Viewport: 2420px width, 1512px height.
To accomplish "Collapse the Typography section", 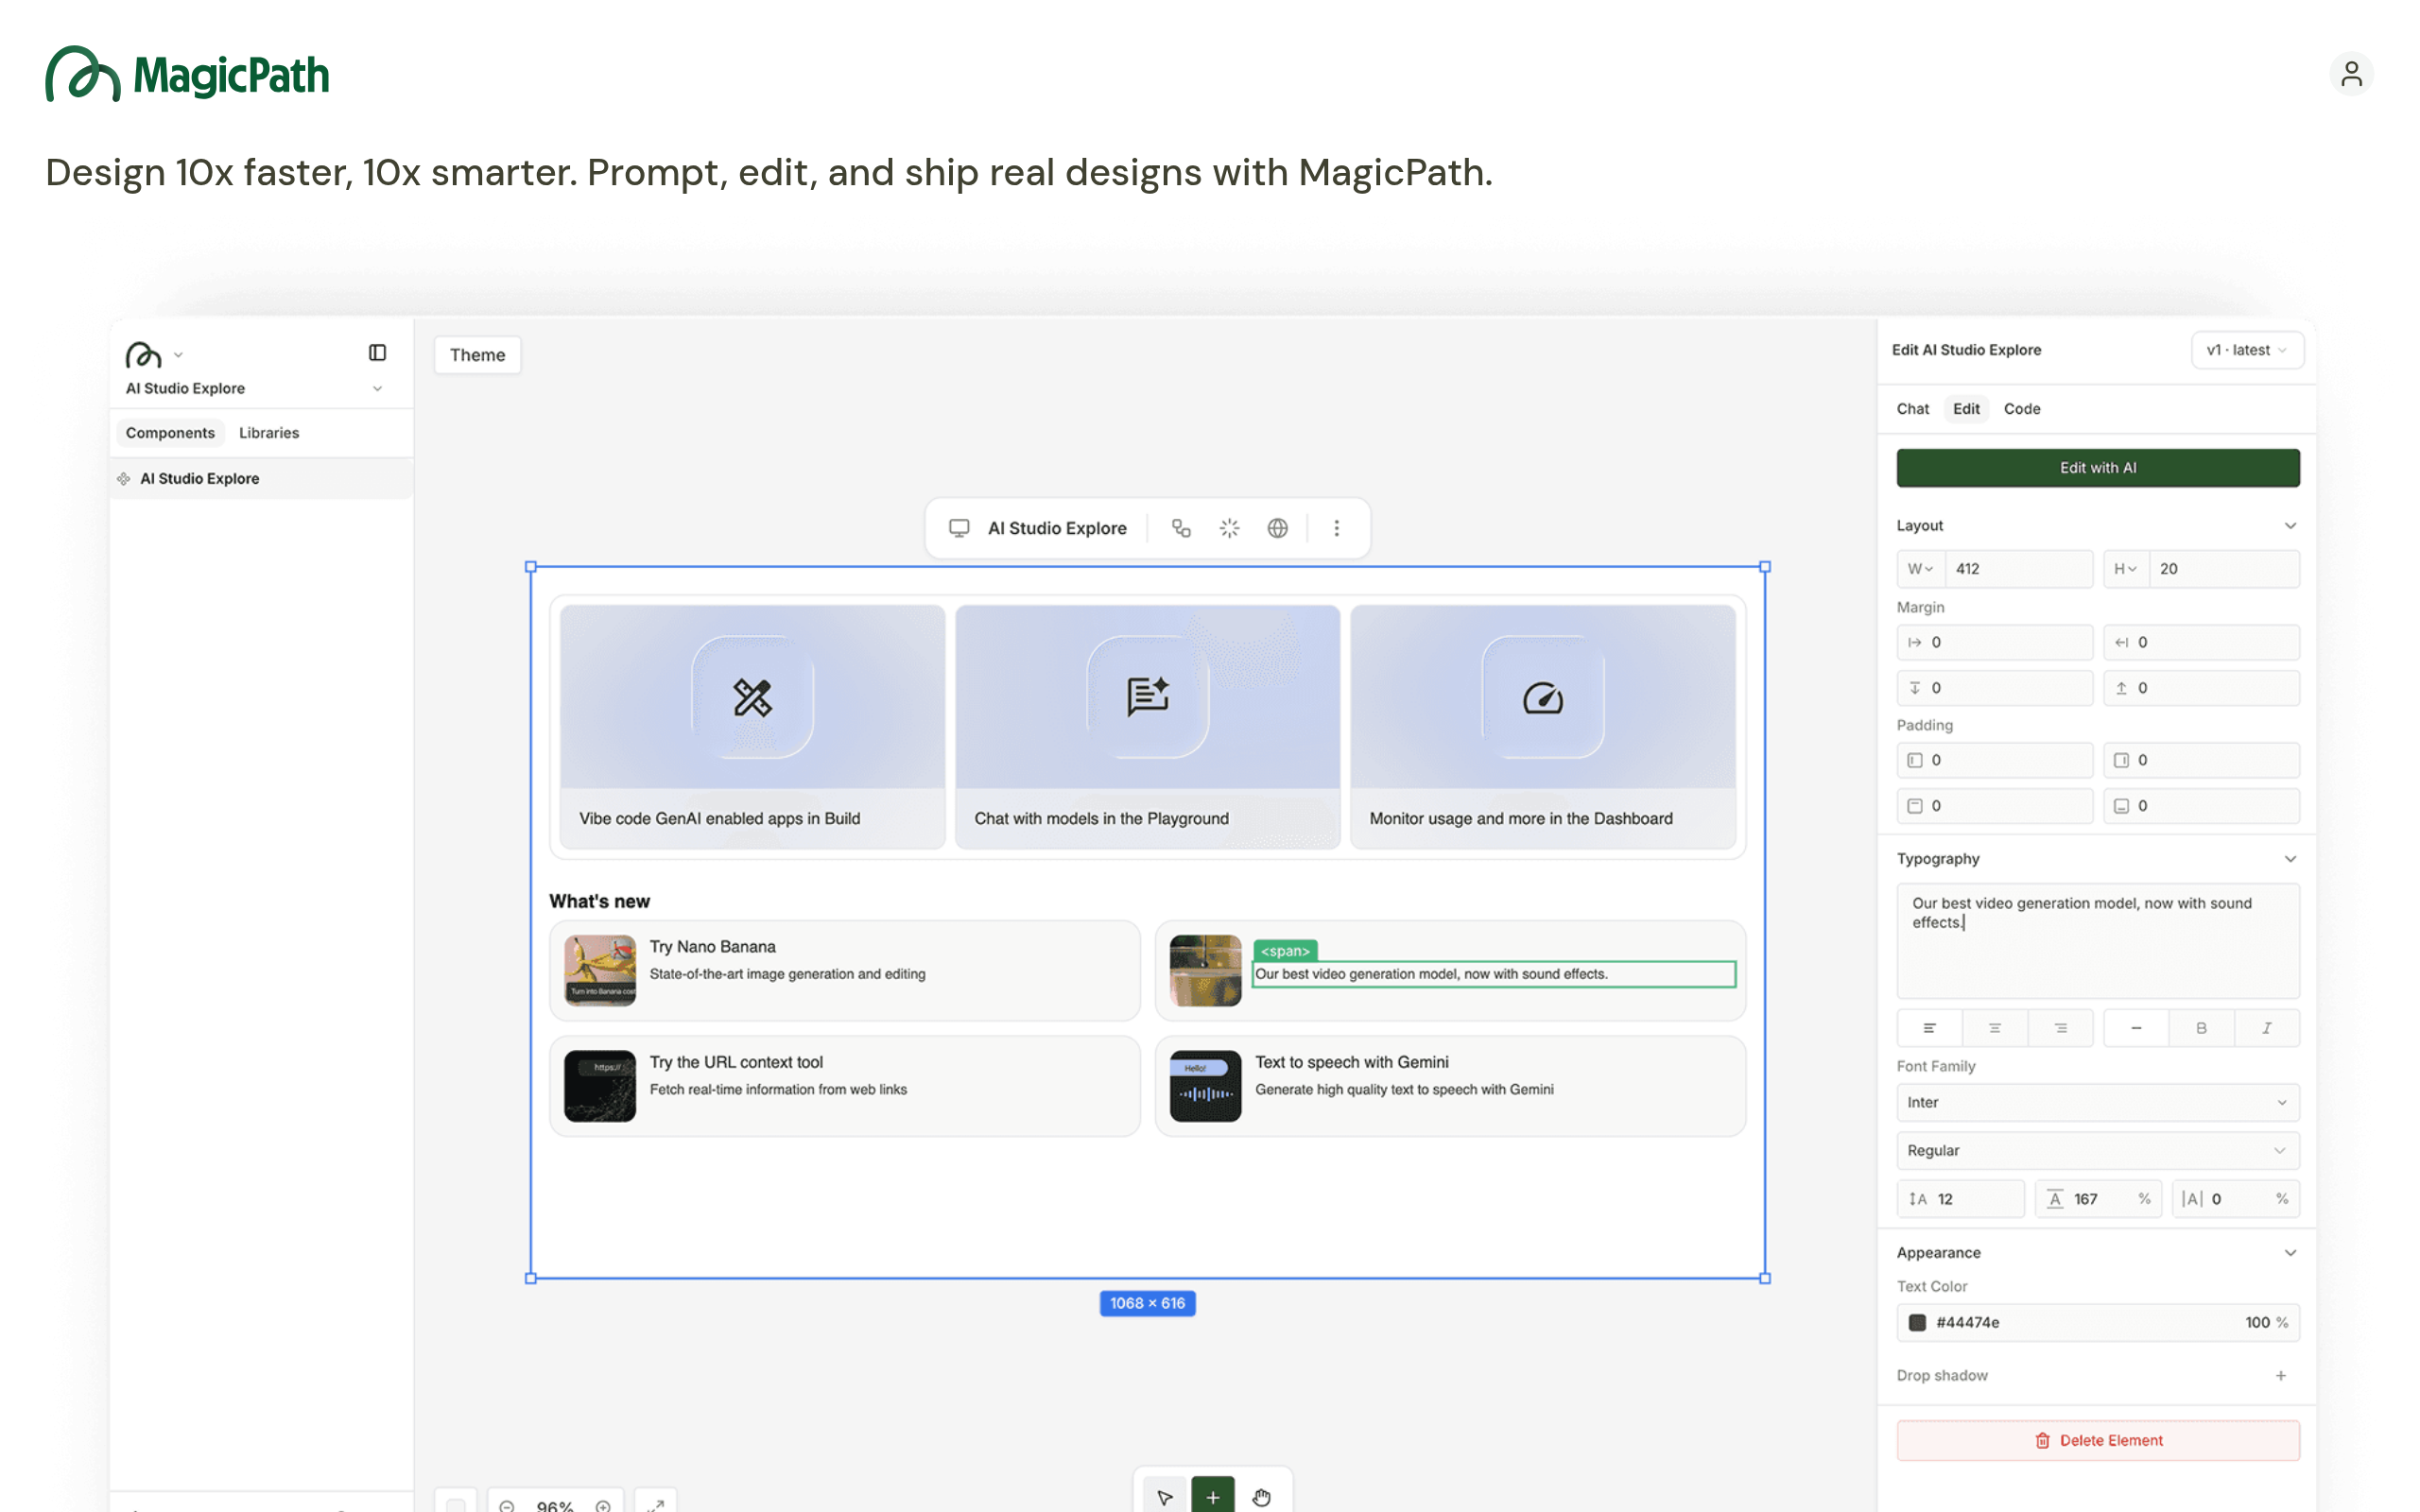I will [2290, 859].
